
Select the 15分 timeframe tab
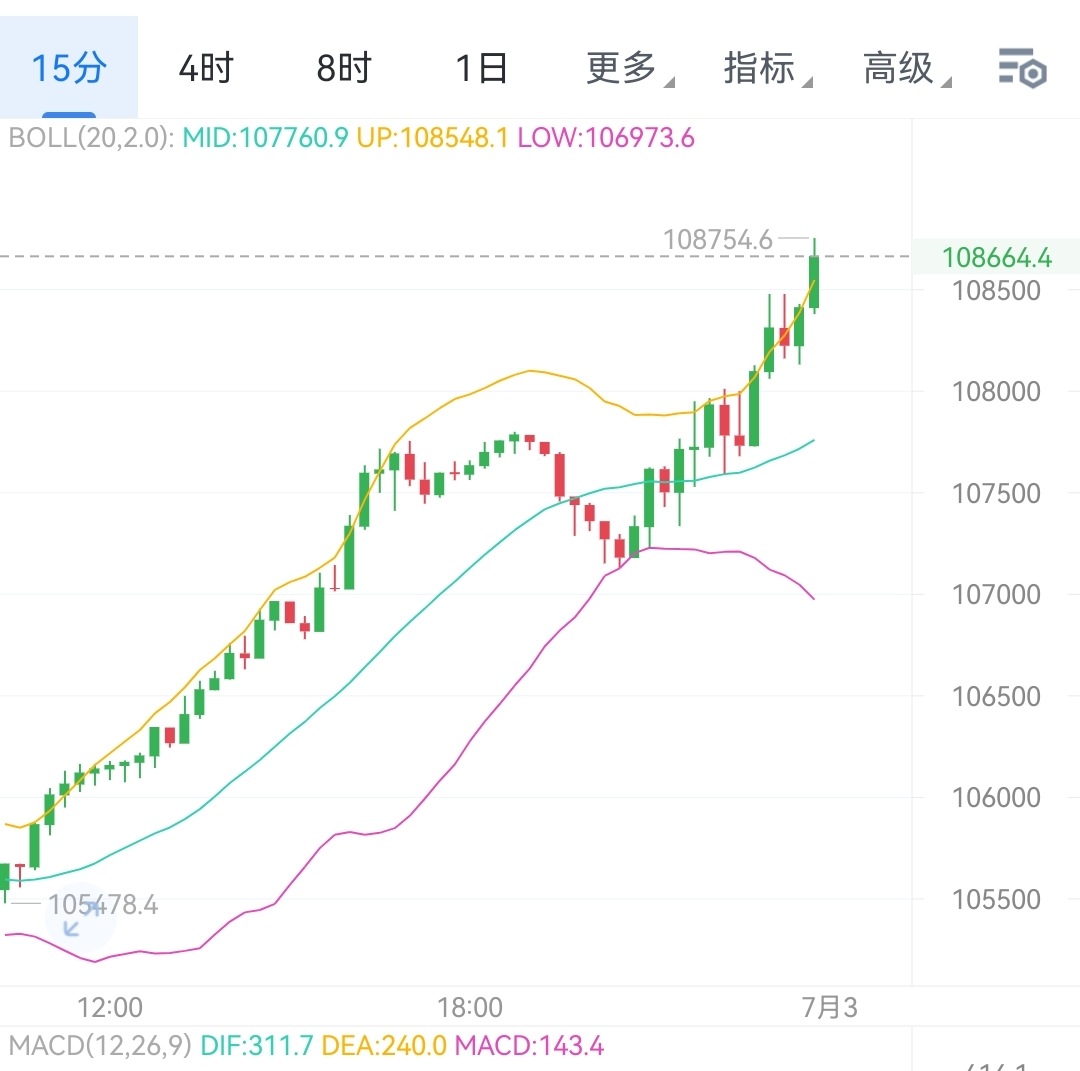[x=68, y=69]
